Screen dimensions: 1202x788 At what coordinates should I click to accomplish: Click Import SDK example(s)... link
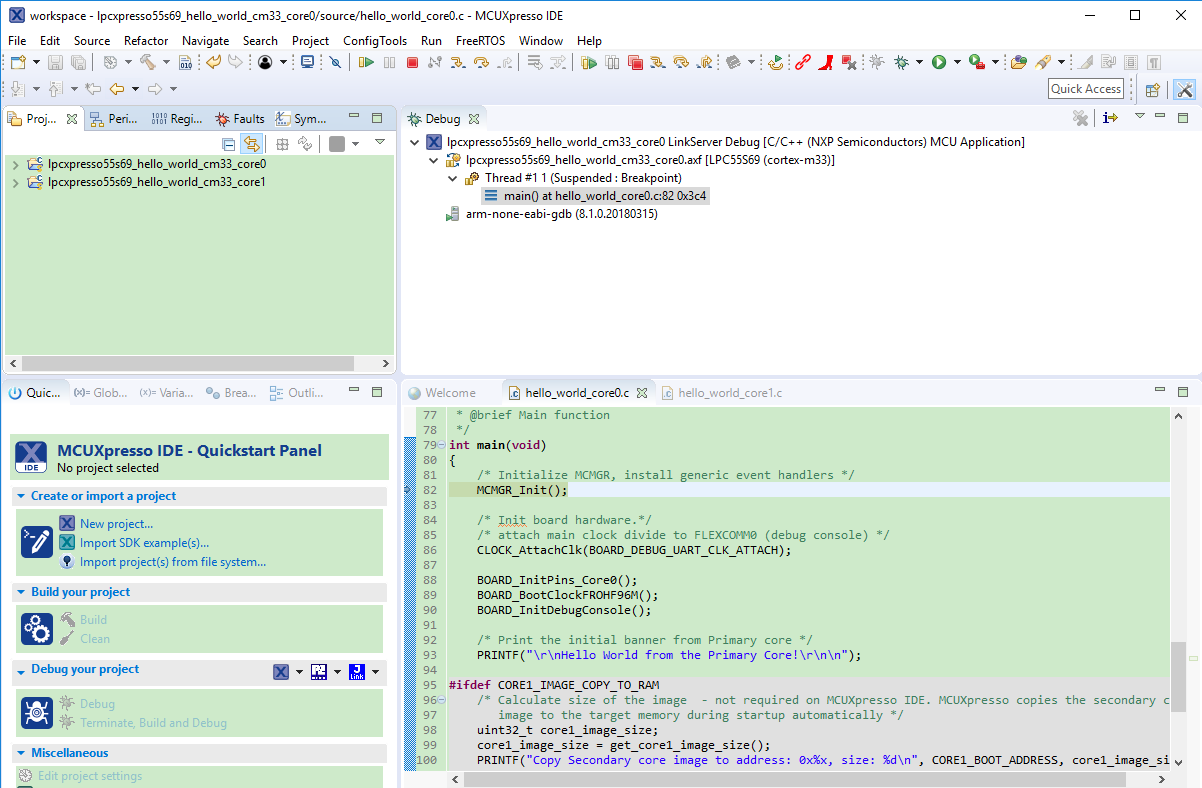coord(144,542)
